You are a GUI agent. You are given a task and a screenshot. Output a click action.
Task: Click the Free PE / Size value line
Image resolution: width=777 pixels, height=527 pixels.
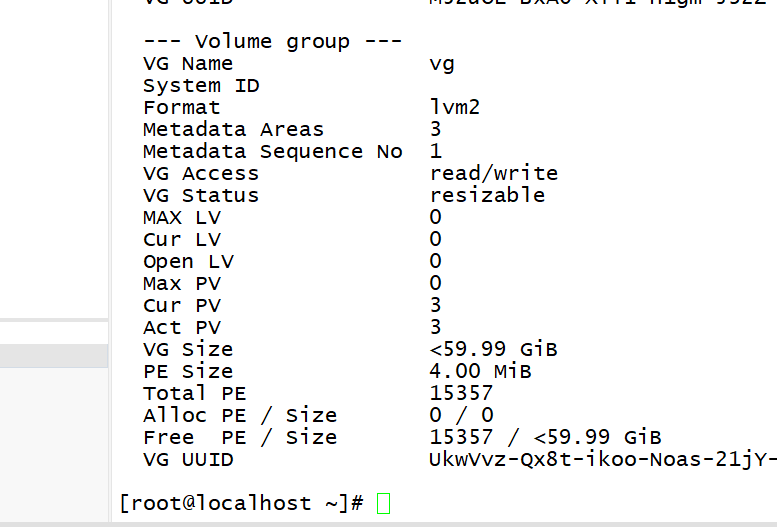point(545,437)
